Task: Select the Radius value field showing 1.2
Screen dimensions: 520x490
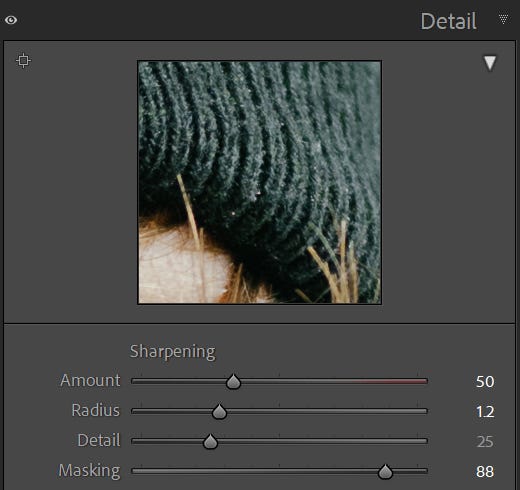Action: (485, 412)
